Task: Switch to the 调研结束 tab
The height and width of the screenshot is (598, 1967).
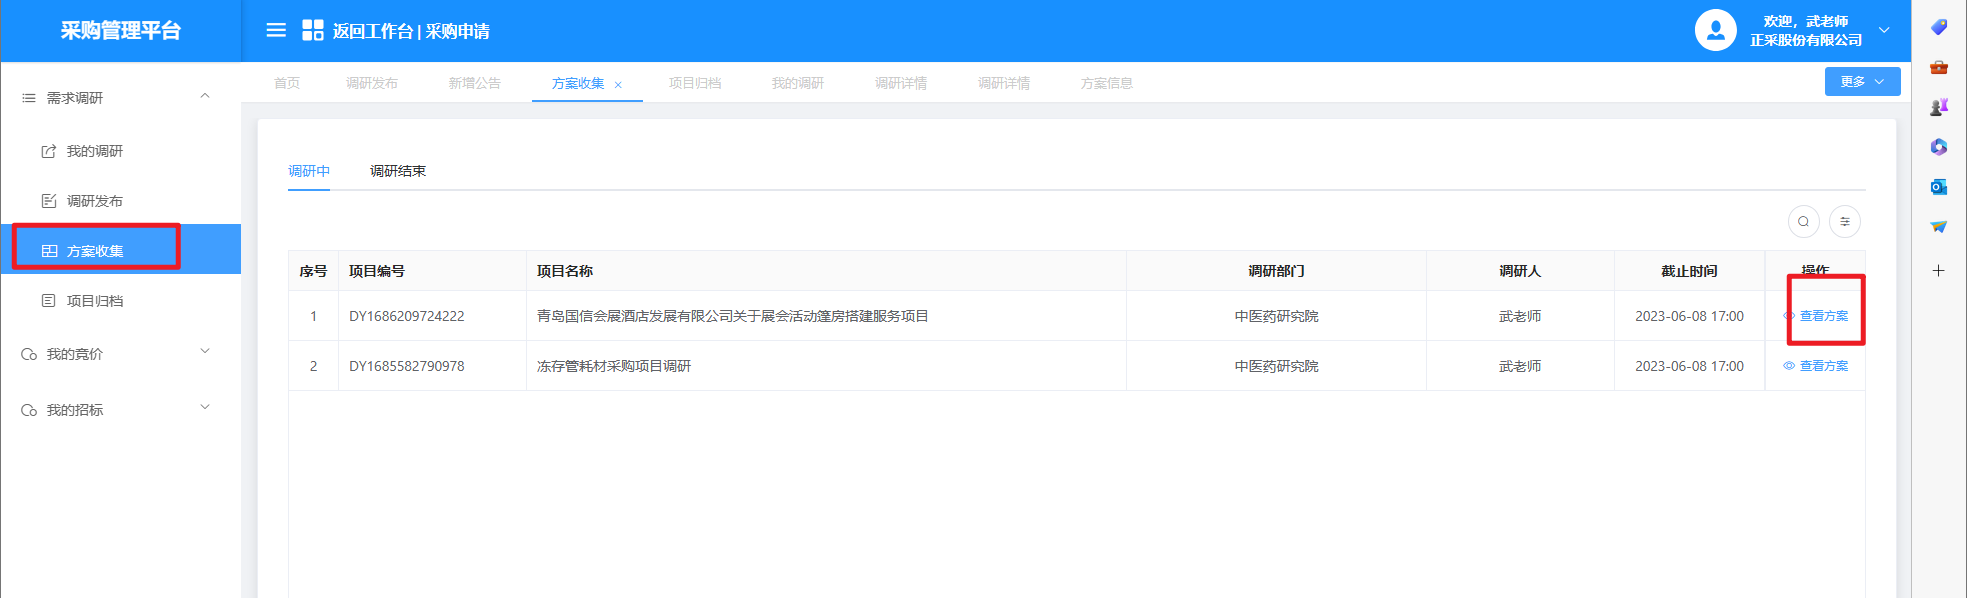Action: pos(397,171)
